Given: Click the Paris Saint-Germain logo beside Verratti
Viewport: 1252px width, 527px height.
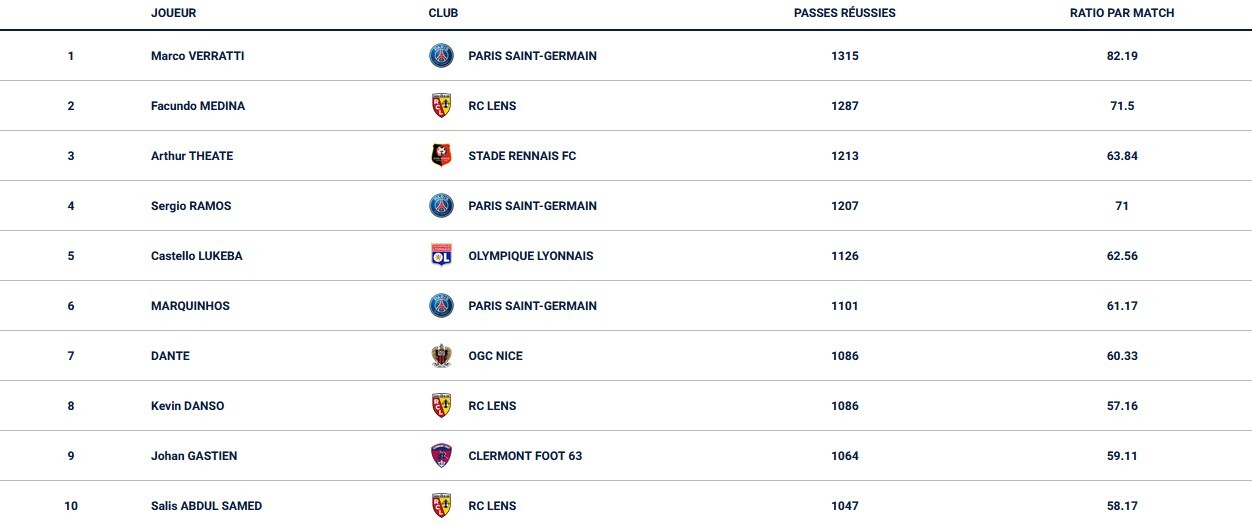Looking at the screenshot, I should pyautogui.click(x=441, y=56).
